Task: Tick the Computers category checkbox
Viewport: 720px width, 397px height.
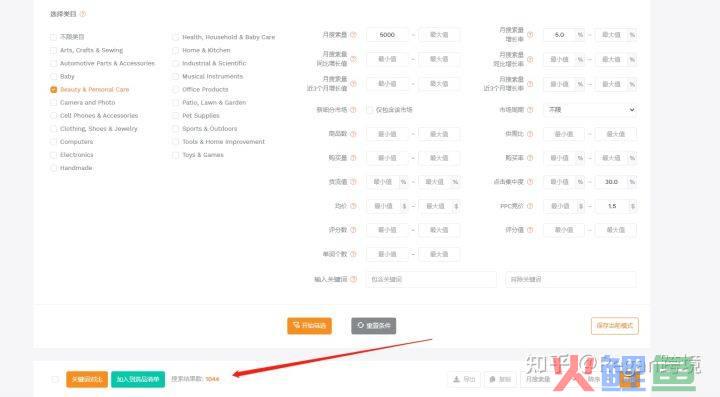Action: [x=54, y=142]
